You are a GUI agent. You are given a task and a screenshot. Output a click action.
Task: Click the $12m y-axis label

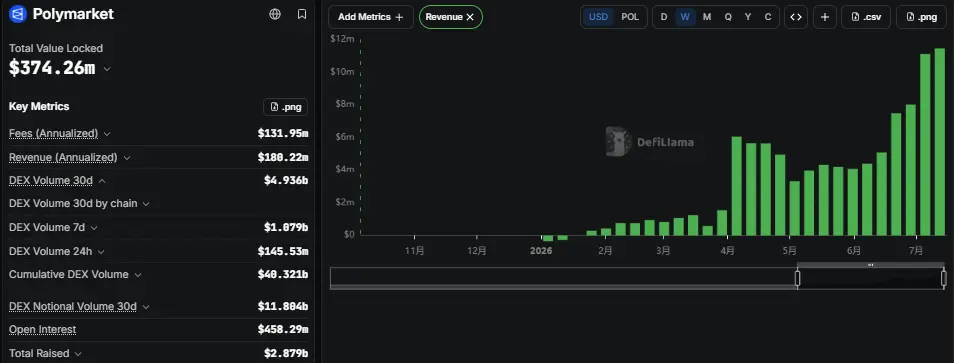[x=342, y=39]
